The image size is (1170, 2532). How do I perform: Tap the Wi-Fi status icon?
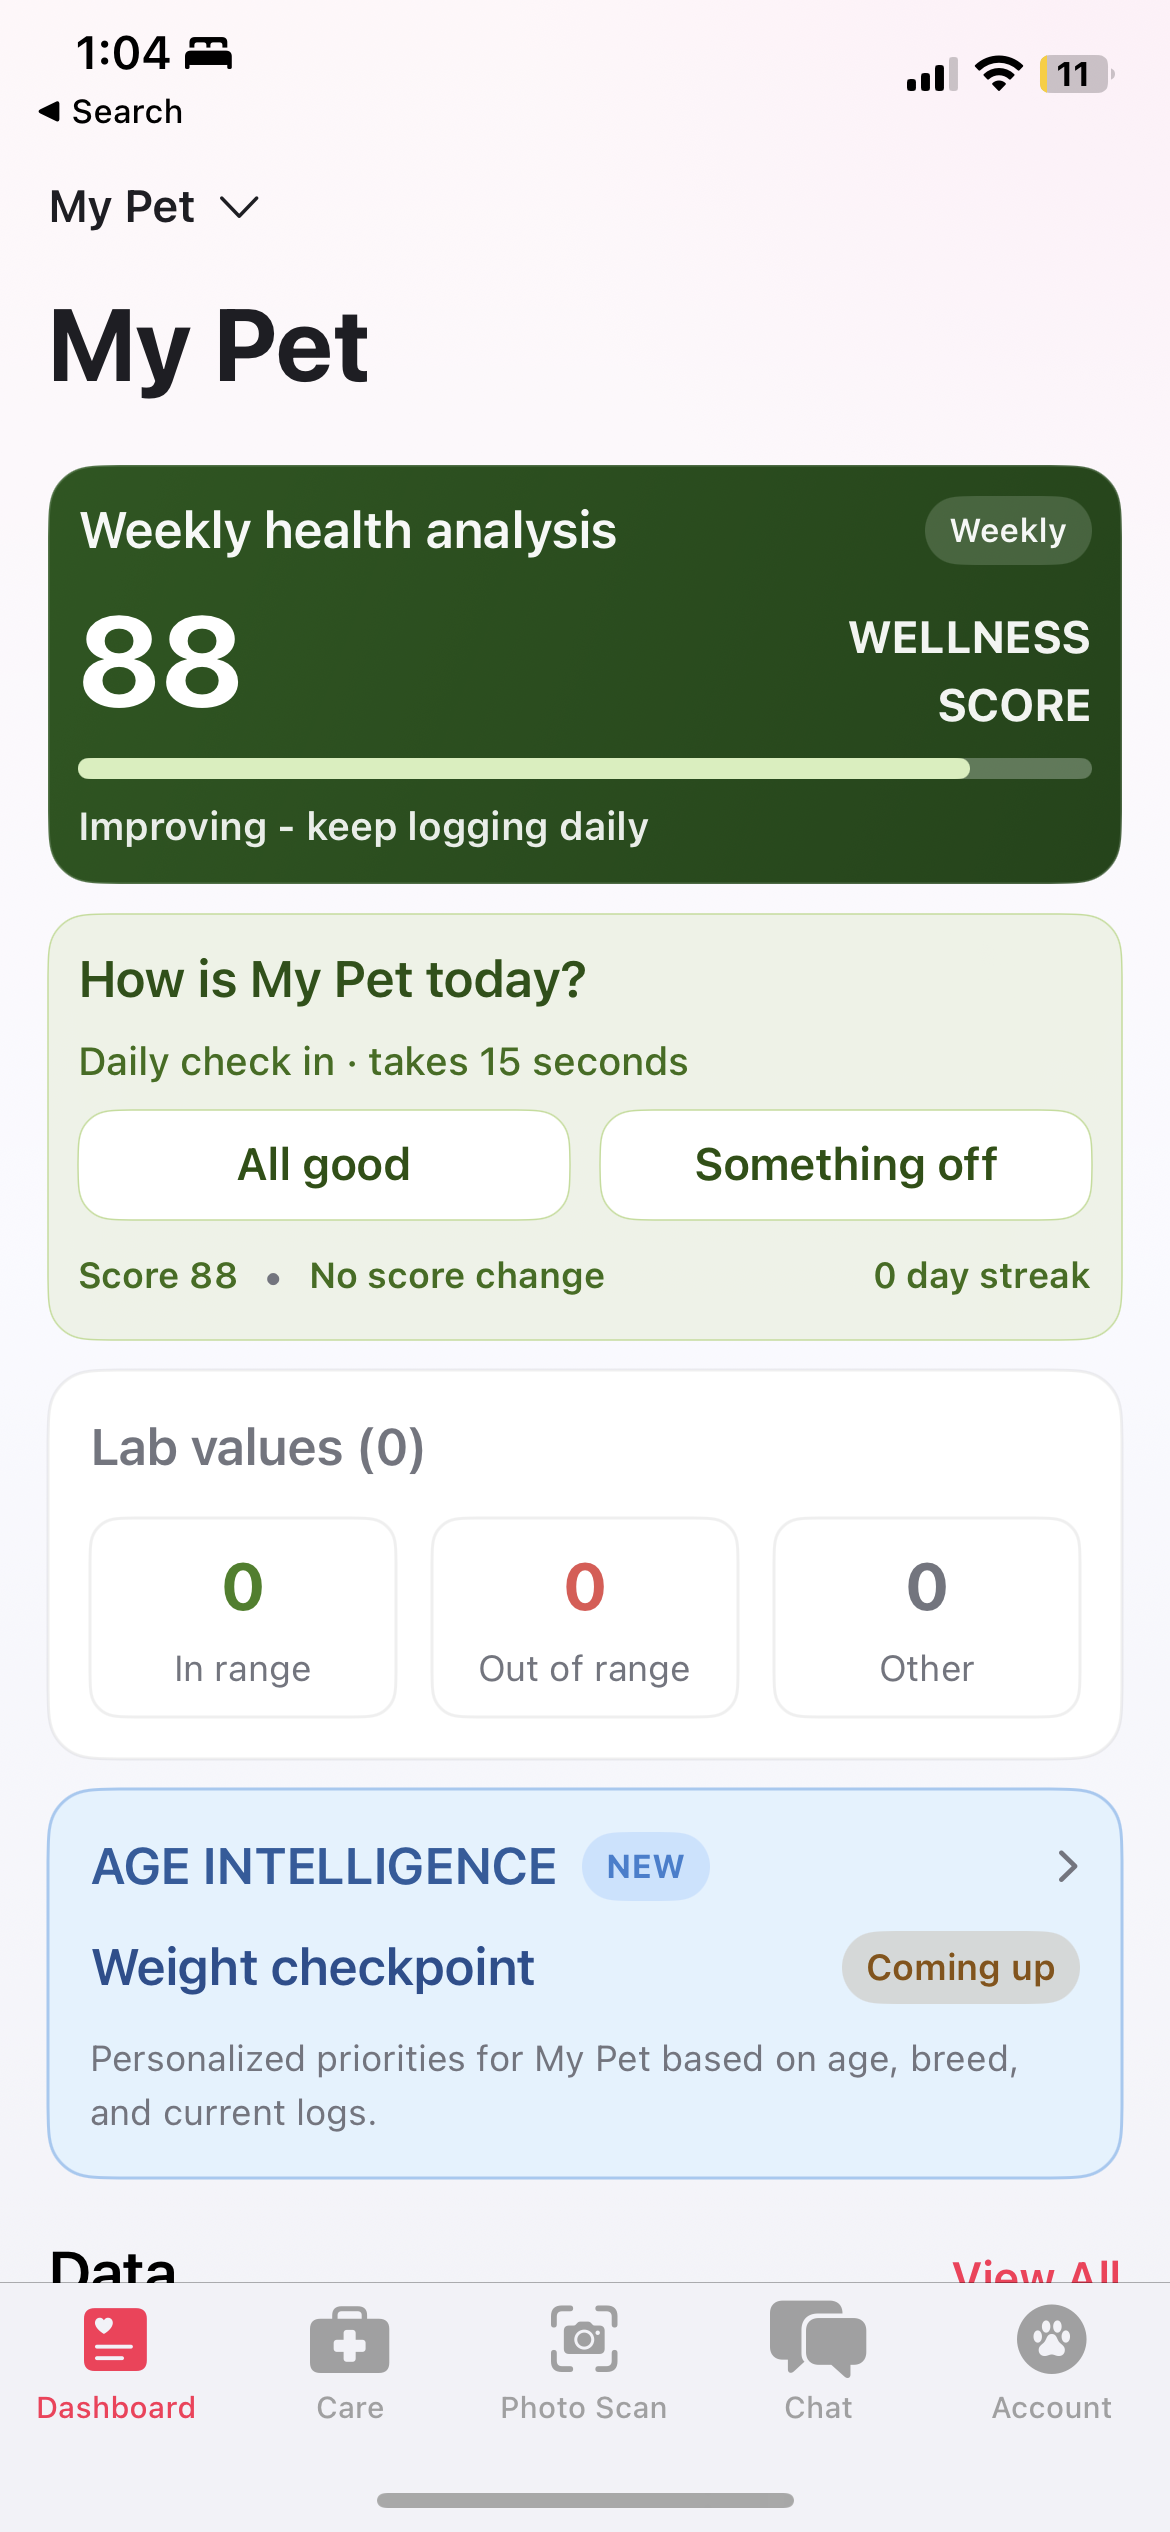coord(998,74)
